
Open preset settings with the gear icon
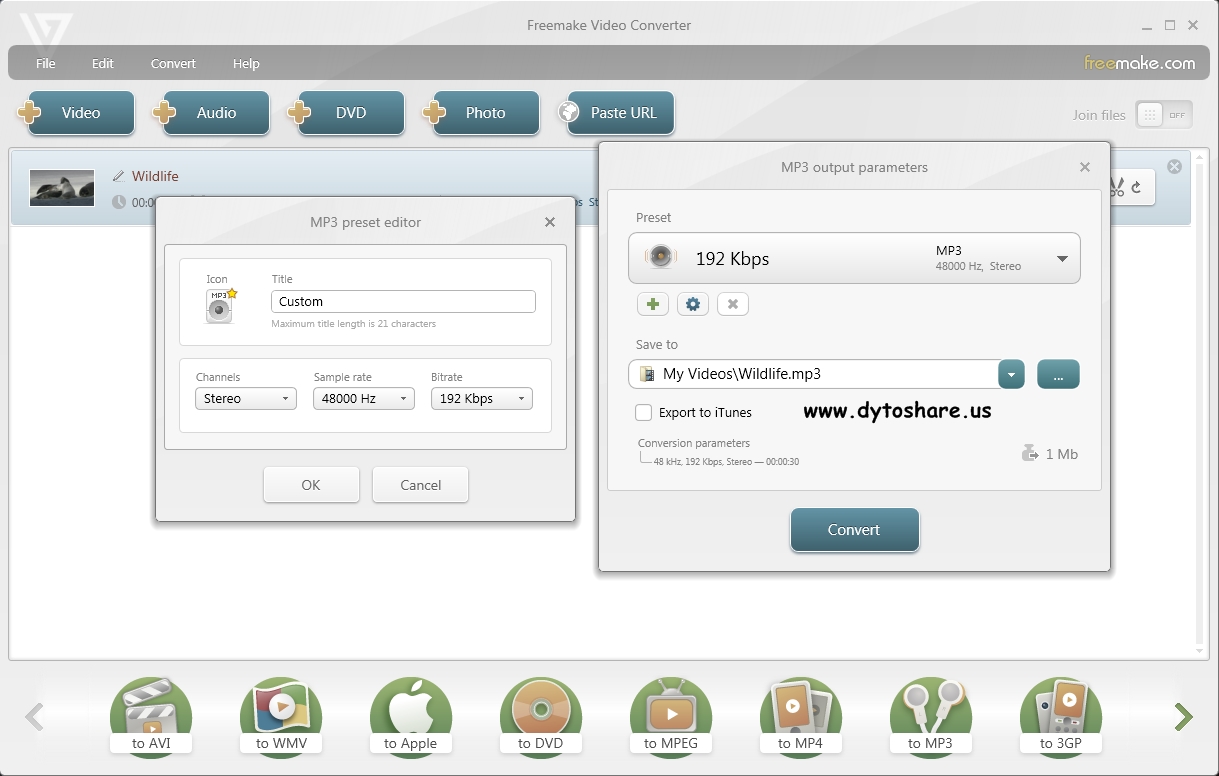tap(692, 303)
